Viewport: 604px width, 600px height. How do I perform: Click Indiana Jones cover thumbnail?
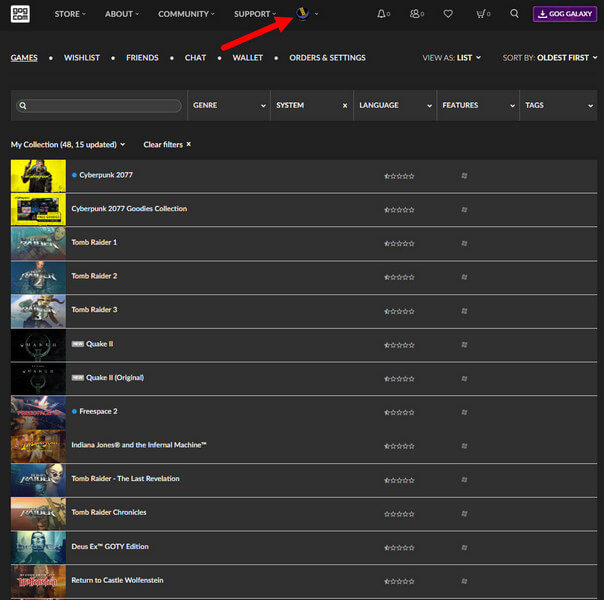tap(38, 446)
